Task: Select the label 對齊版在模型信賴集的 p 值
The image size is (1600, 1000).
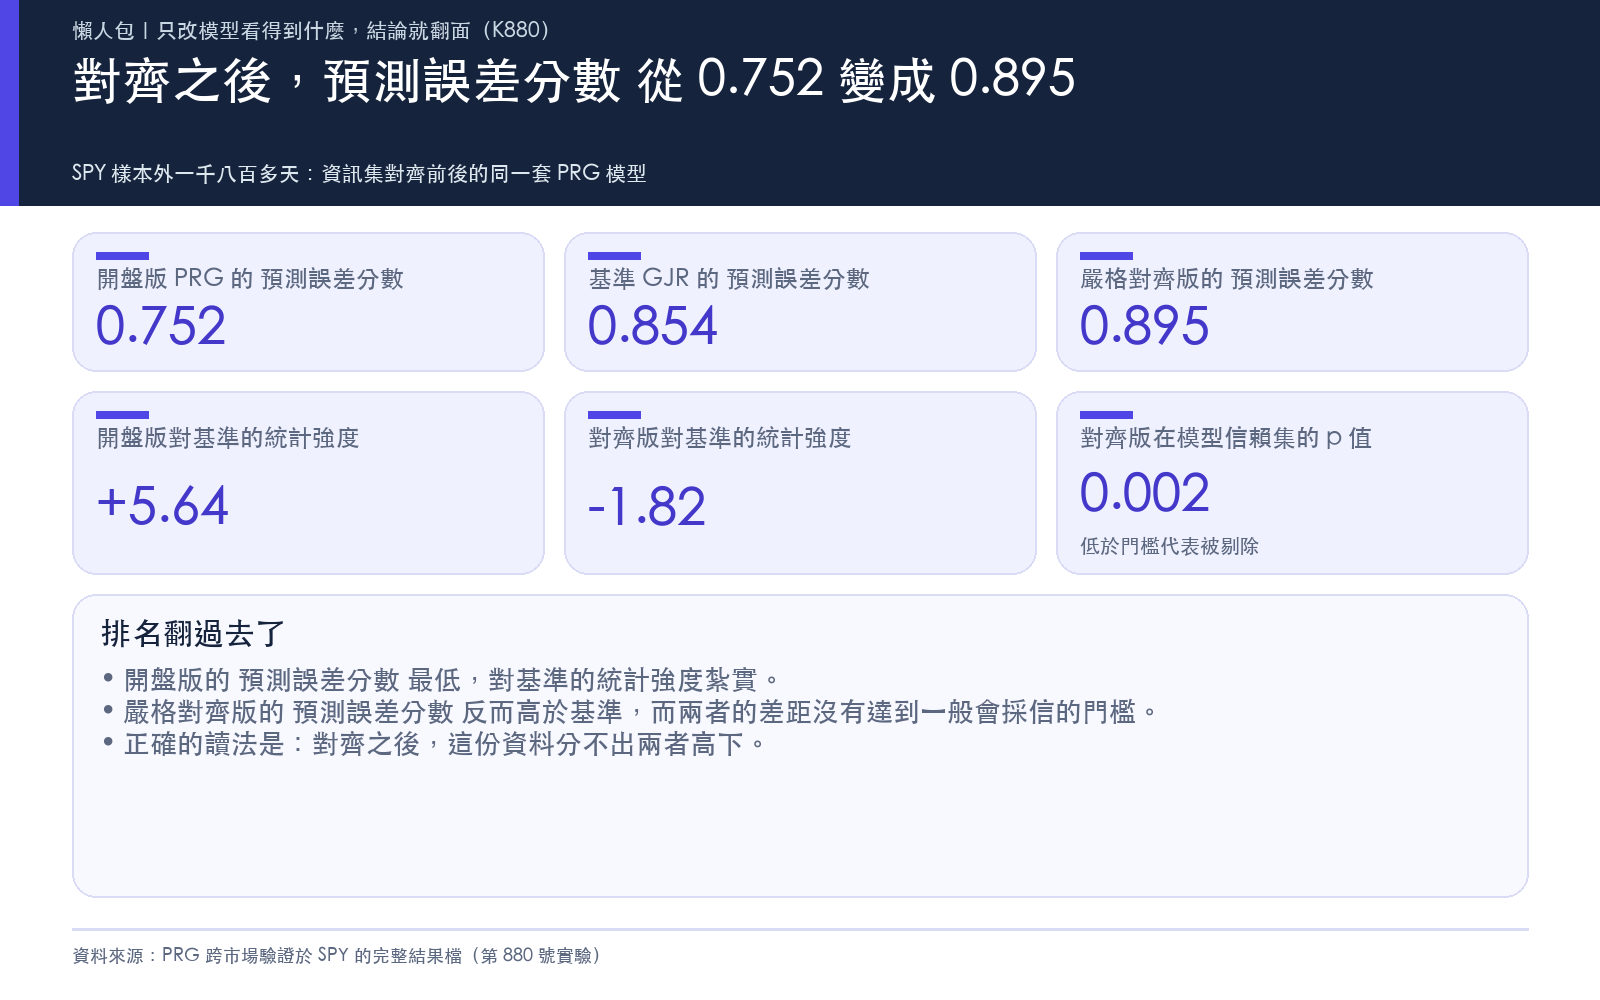Action: [x=1226, y=438]
